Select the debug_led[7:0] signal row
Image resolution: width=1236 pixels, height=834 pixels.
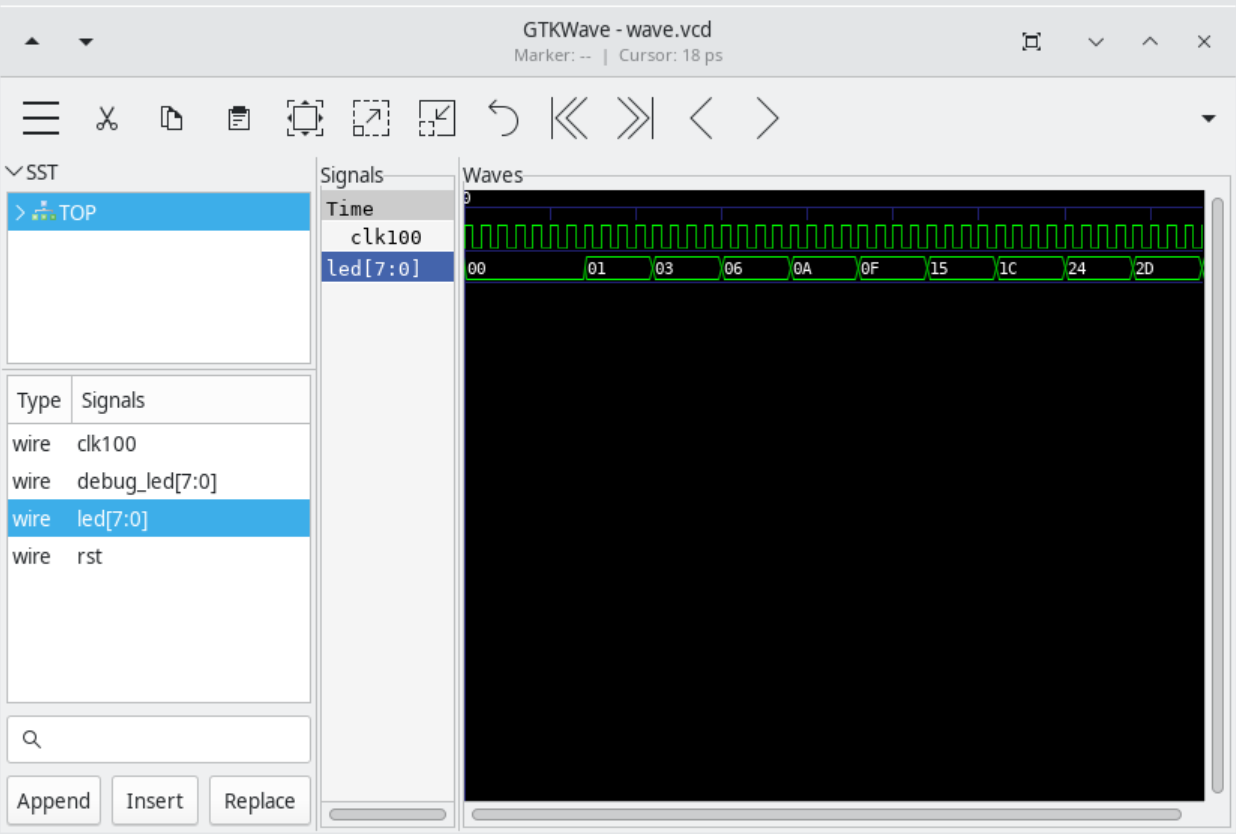pyautogui.click(x=146, y=482)
